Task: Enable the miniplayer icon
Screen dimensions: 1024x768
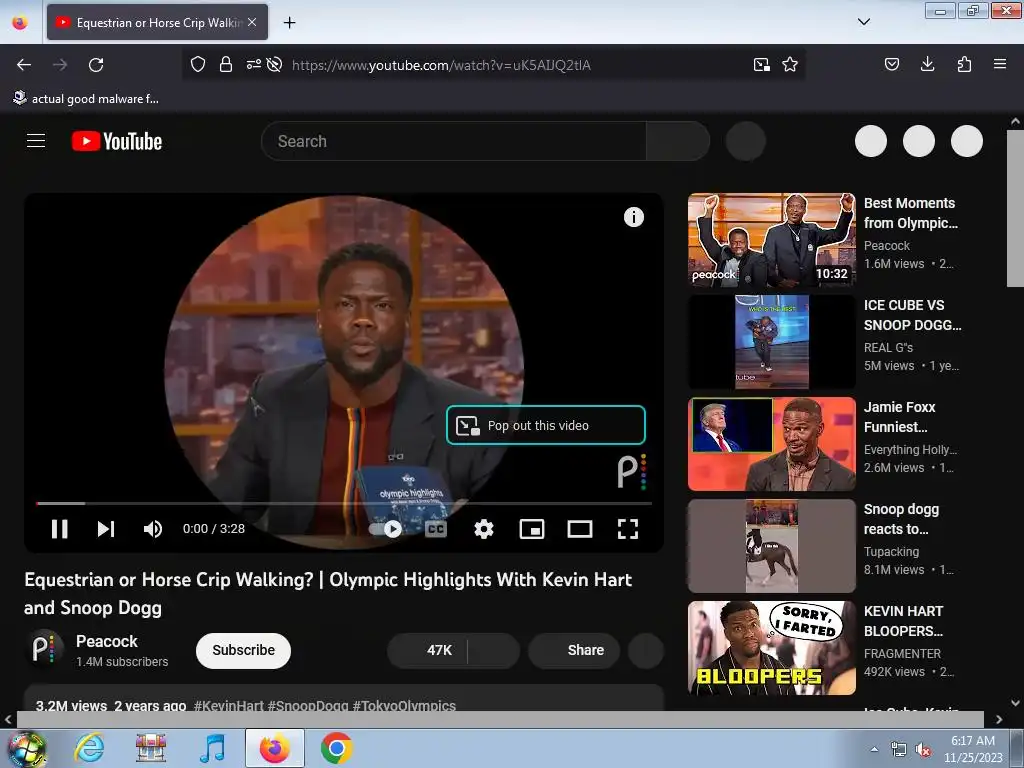Action: pos(532,529)
